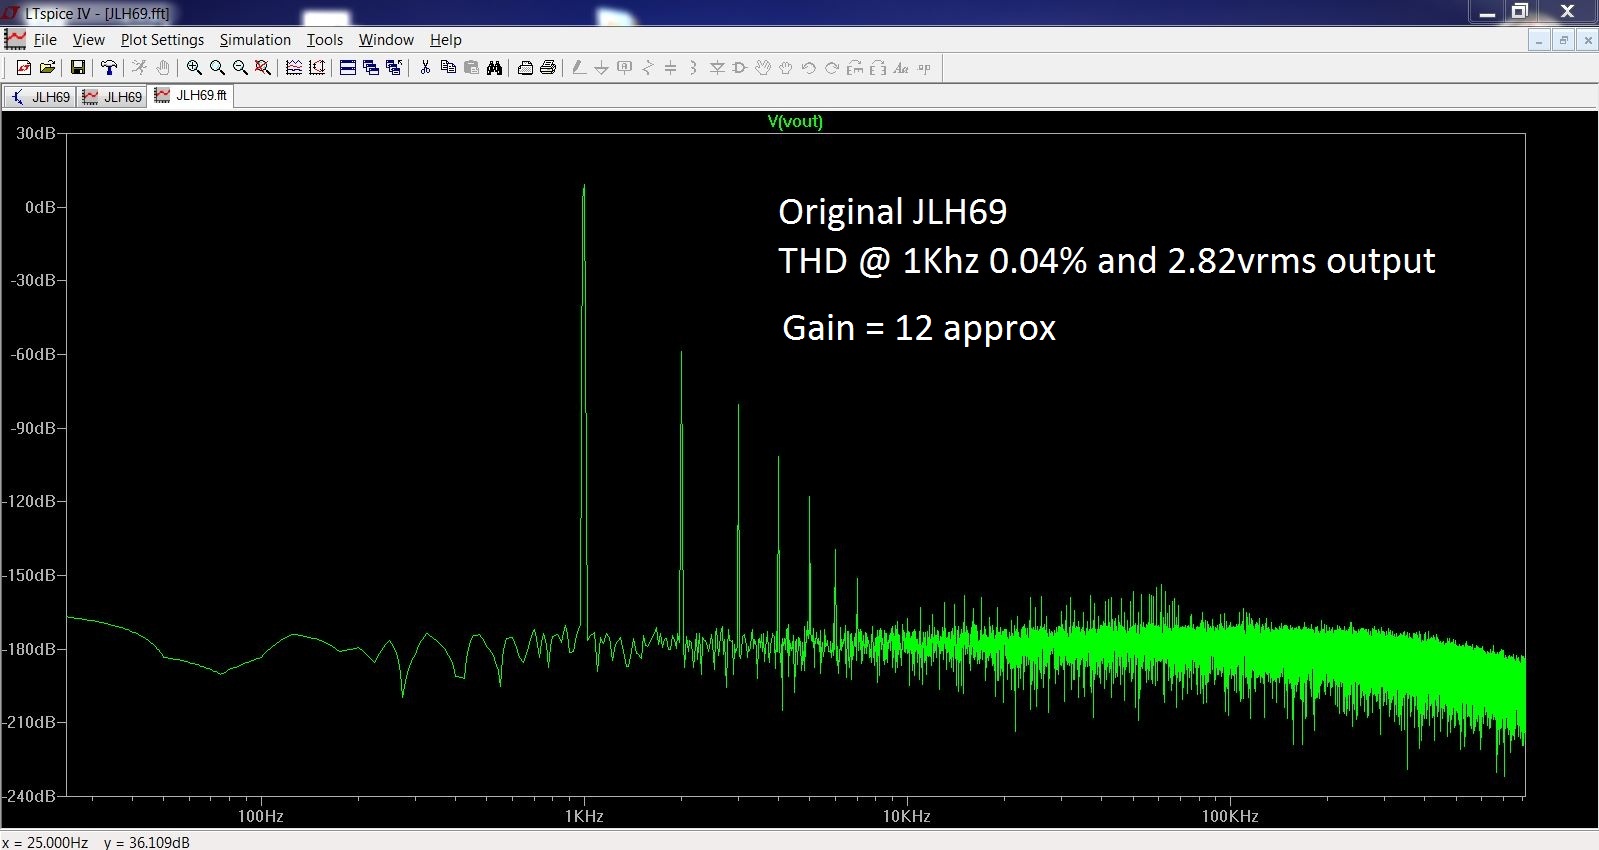The width and height of the screenshot is (1599, 850).
Task: Click the Copy toolbar icon
Action: click(448, 68)
